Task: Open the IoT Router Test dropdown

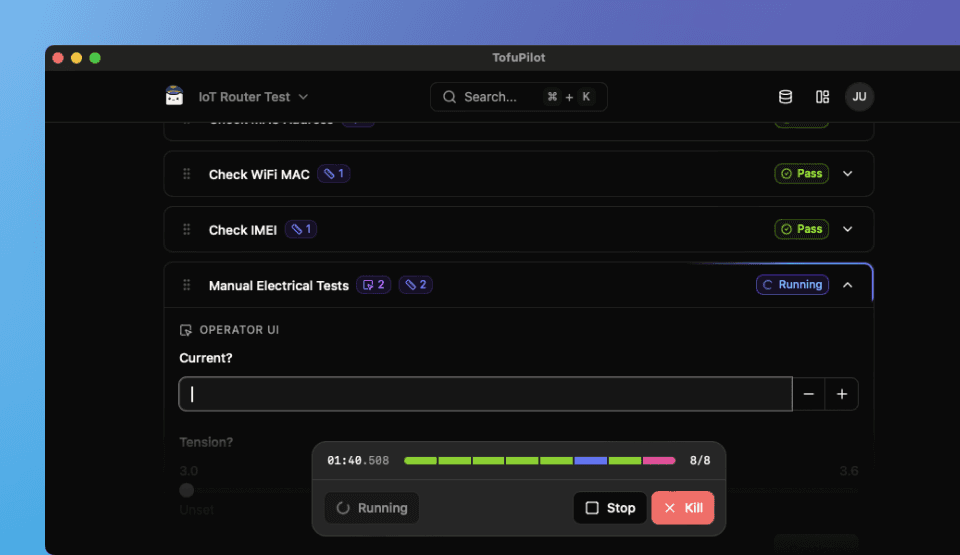Action: 253,97
